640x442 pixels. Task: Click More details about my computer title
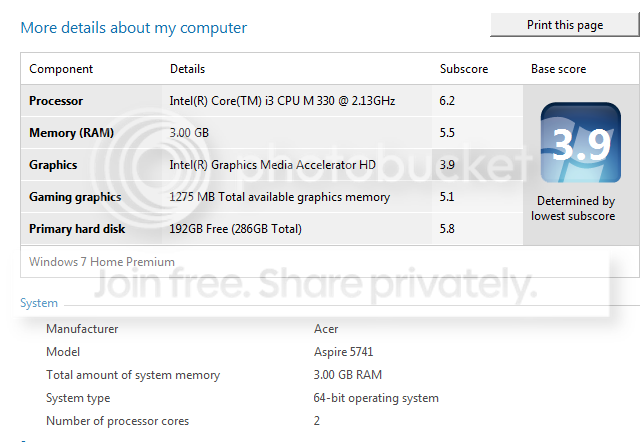[x=133, y=28]
